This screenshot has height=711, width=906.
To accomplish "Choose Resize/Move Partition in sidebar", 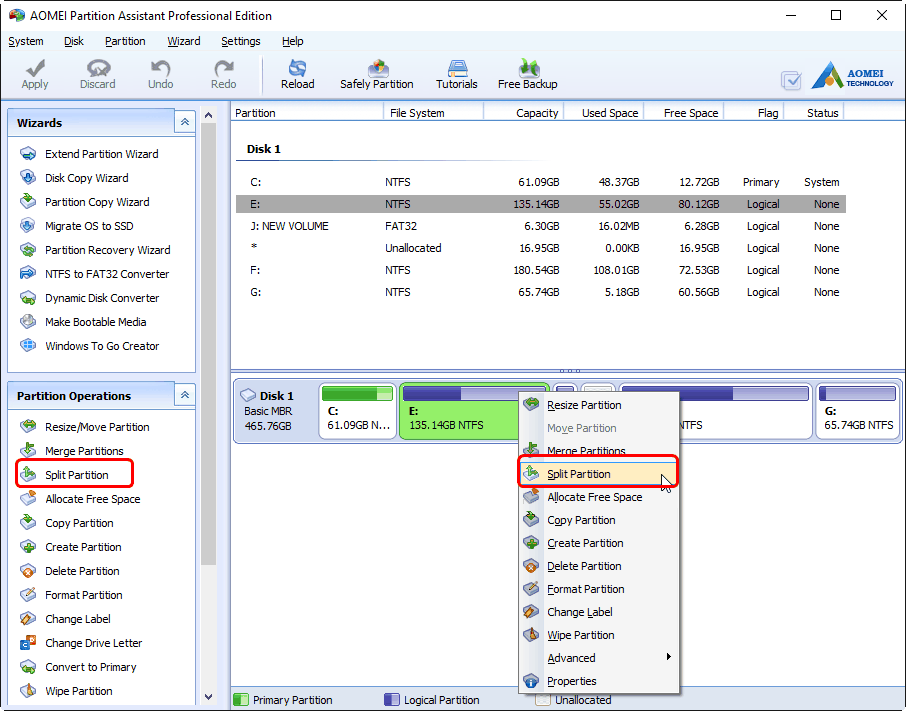I will (x=85, y=427).
